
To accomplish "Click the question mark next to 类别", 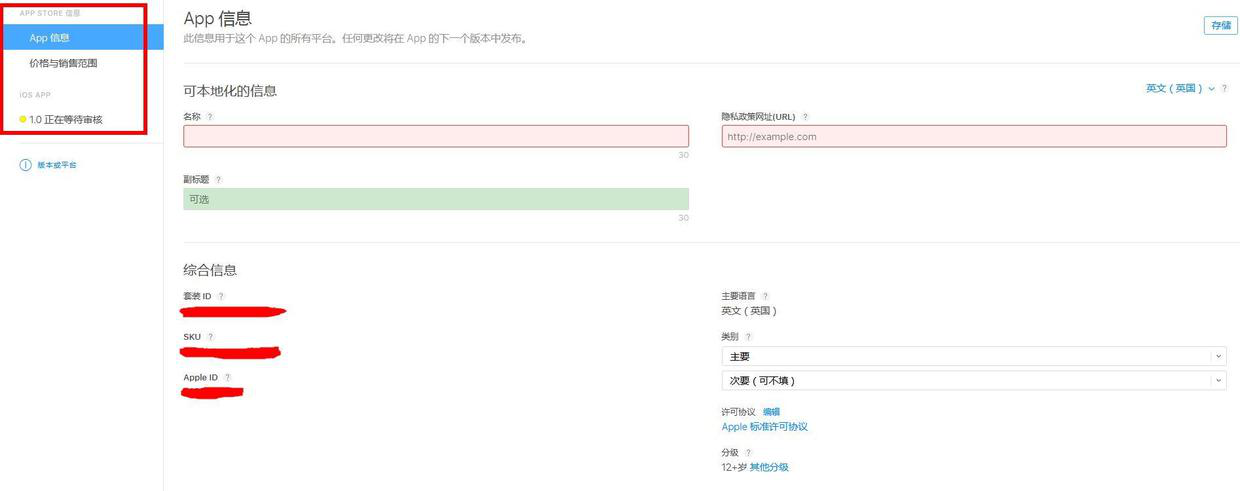I will 748,337.
